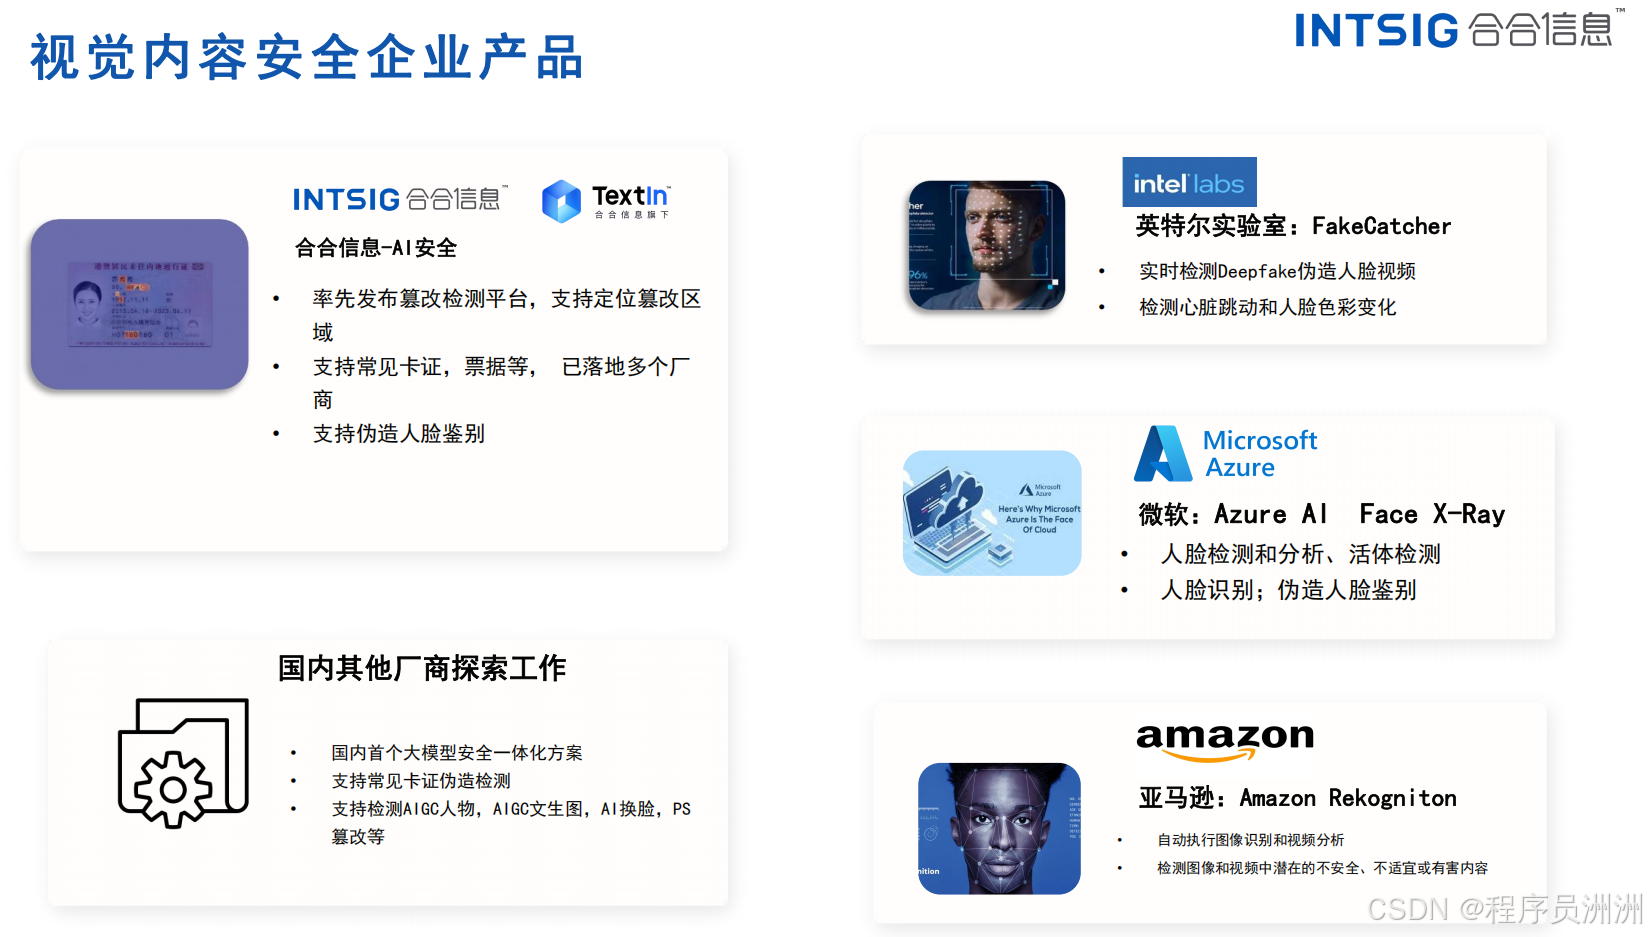Select the Amazon Rekognition face mesh image
This screenshot has width=1648, height=937.
point(999,828)
